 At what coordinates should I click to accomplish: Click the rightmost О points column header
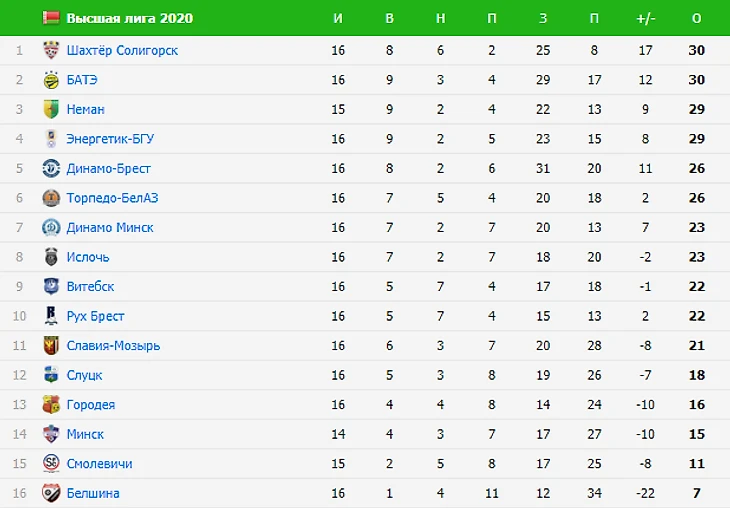click(x=696, y=18)
